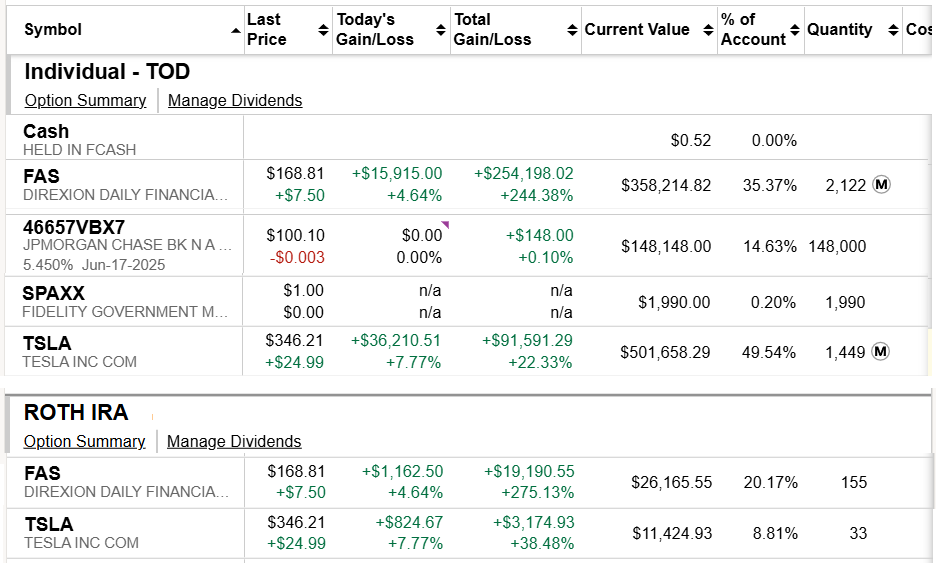936x587 pixels.
Task: Click the 148,000 quantity value
Action: [x=837, y=246]
